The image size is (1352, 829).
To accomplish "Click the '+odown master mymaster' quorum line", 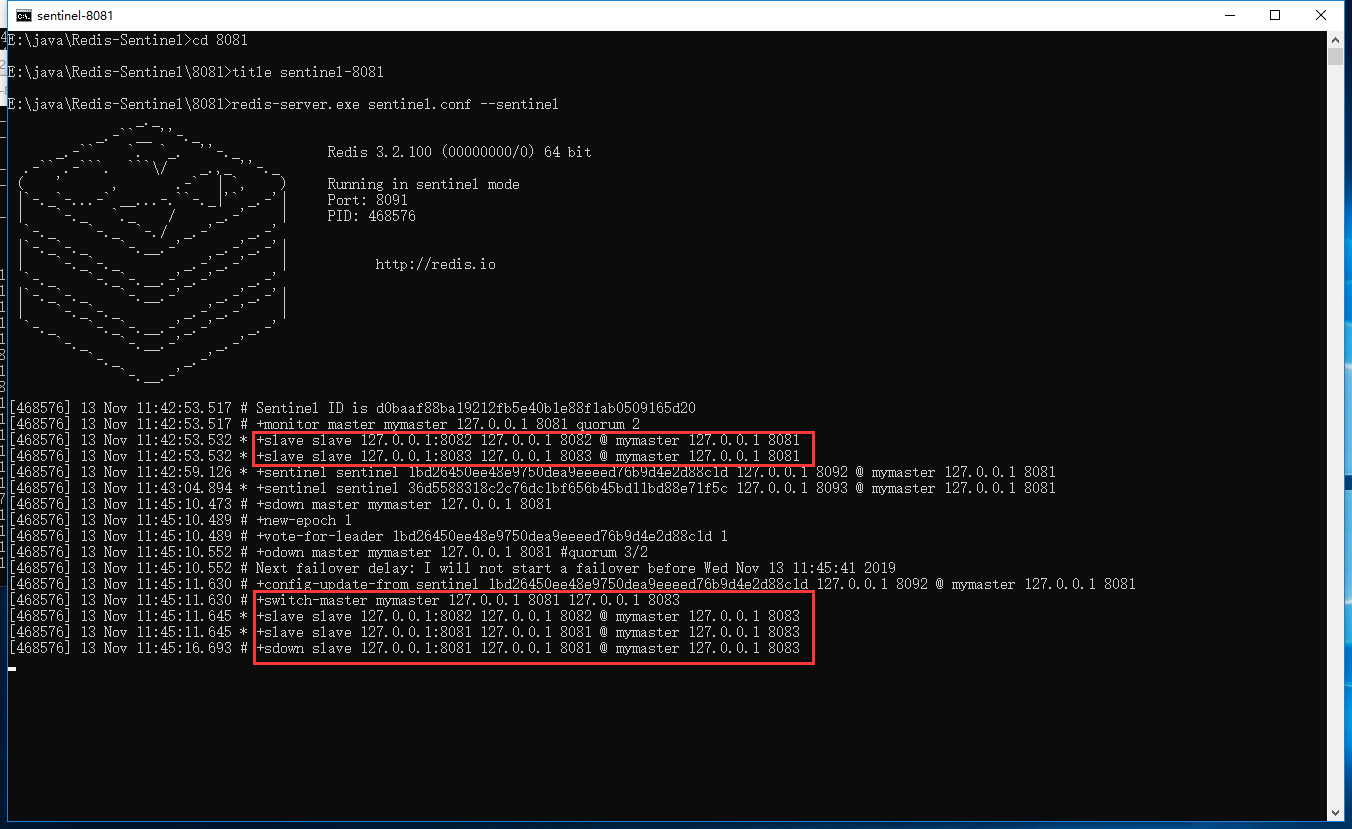I will [328, 552].
